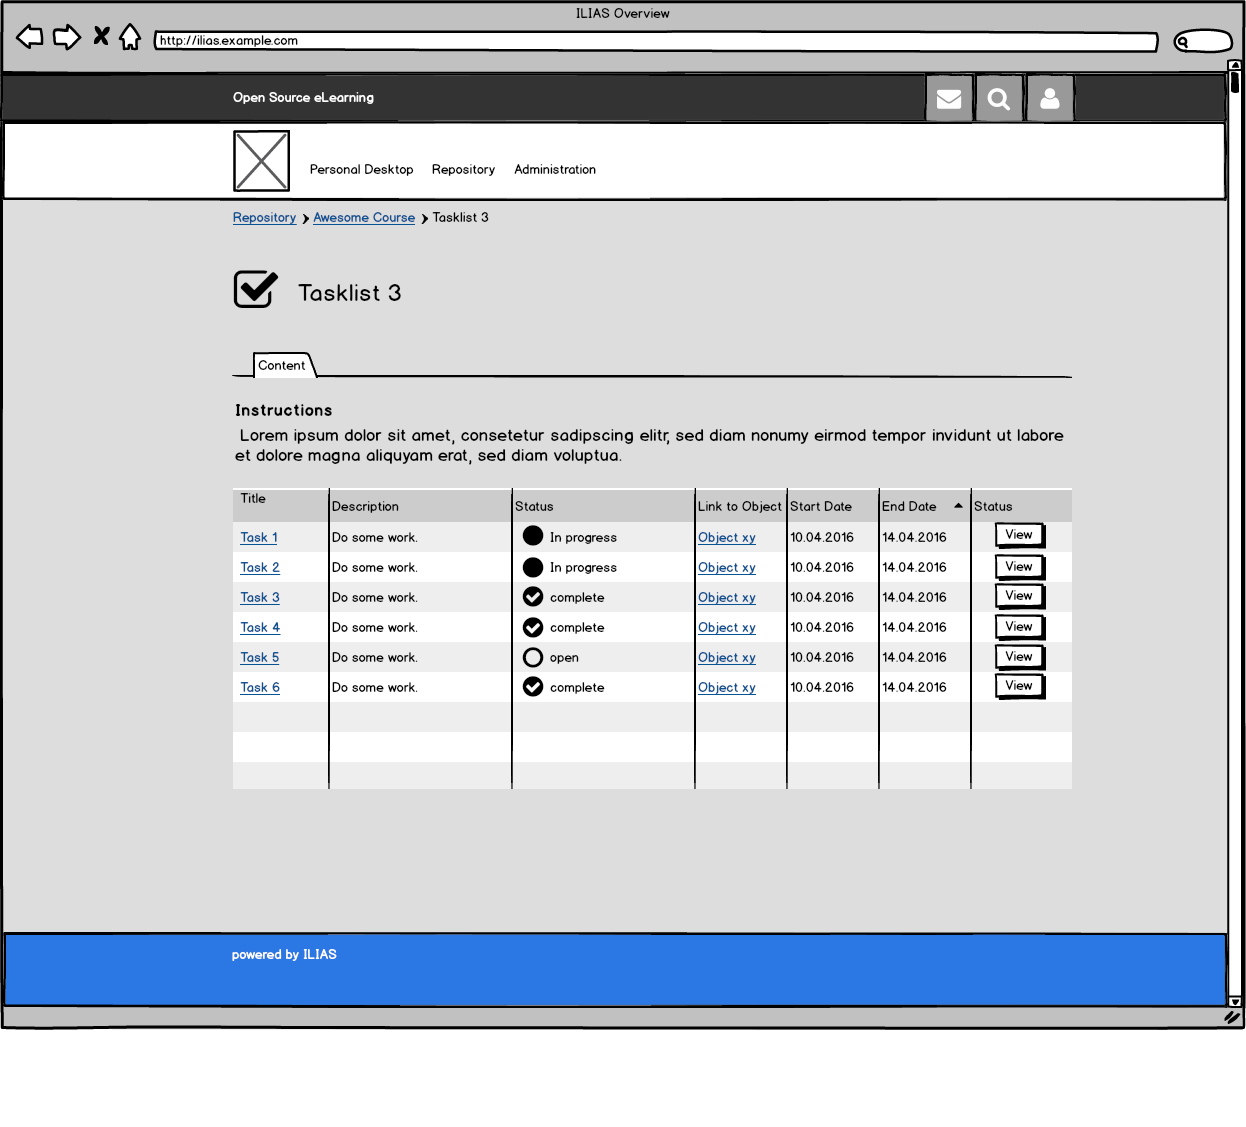
Task: Toggle the complete checkmark for Task 3
Action: (x=533, y=597)
